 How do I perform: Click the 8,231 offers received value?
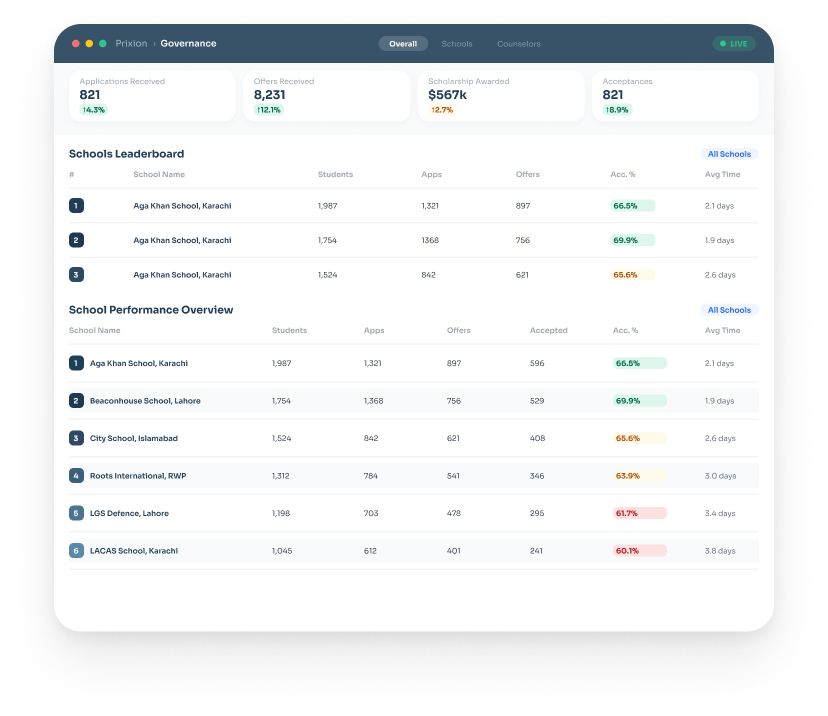269,95
